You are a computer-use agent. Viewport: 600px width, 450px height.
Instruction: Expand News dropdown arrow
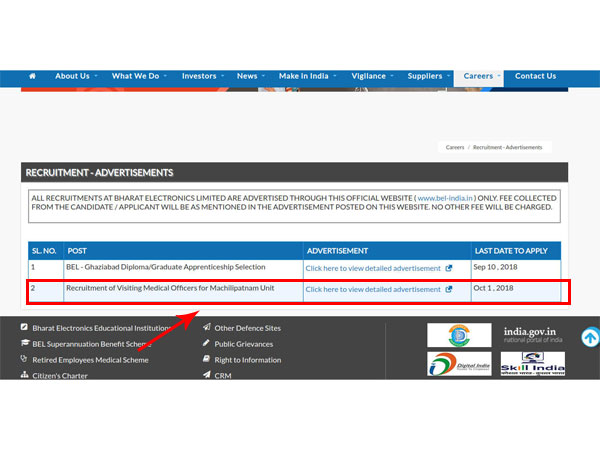263,76
